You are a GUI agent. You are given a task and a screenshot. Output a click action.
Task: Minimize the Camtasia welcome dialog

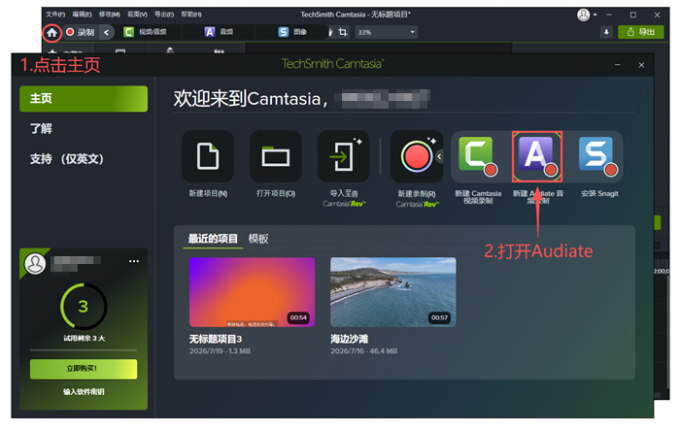pyautogui.click(x=618, y=65)
